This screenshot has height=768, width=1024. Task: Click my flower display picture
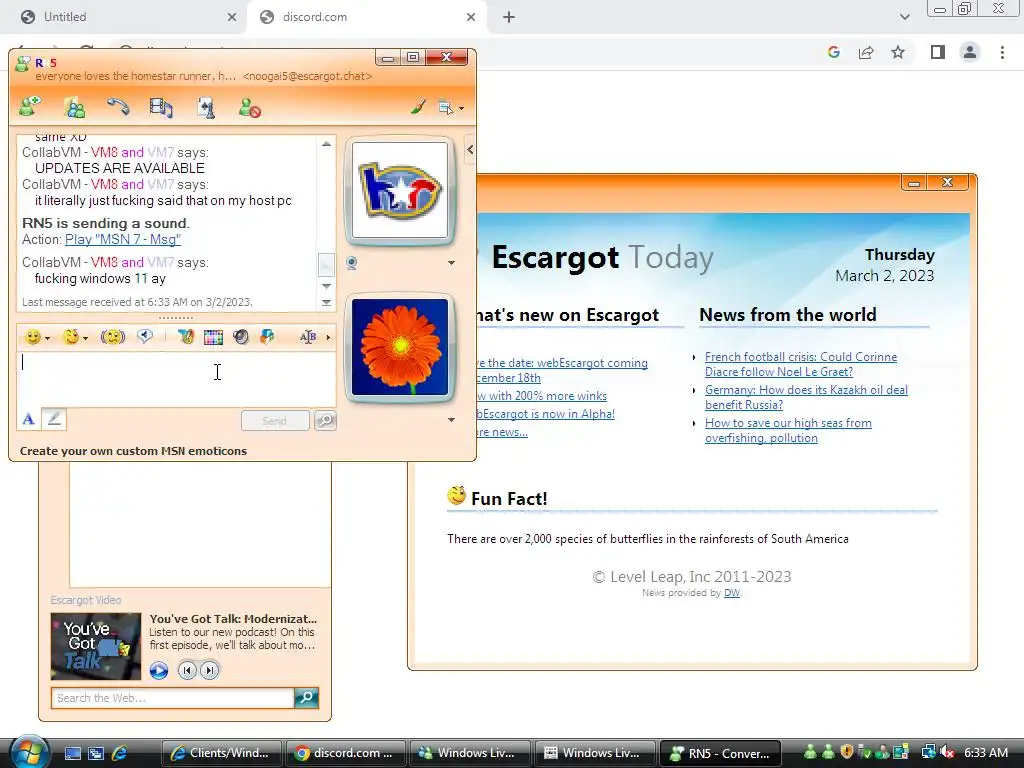400,347
